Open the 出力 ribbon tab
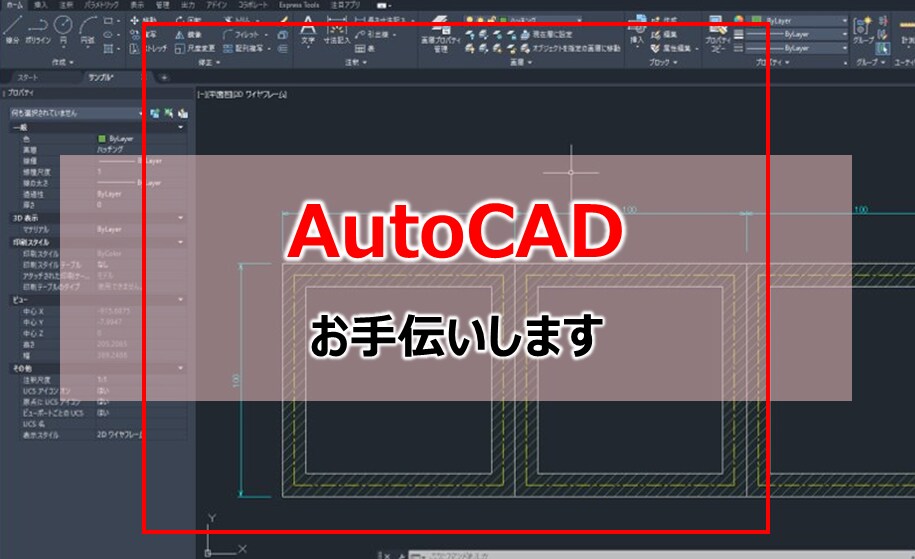915x559 pixels. (x=188, y=5)
